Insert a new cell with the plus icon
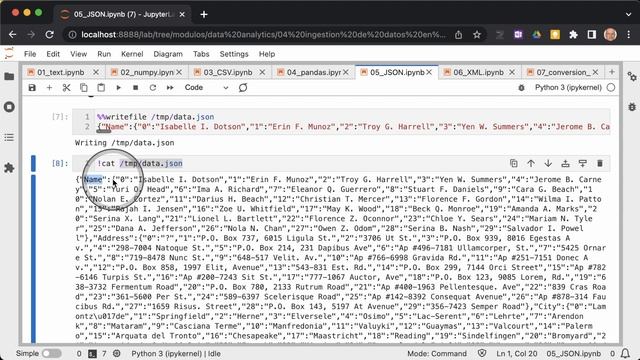This screenshot has width=640, height=360. 49,88
